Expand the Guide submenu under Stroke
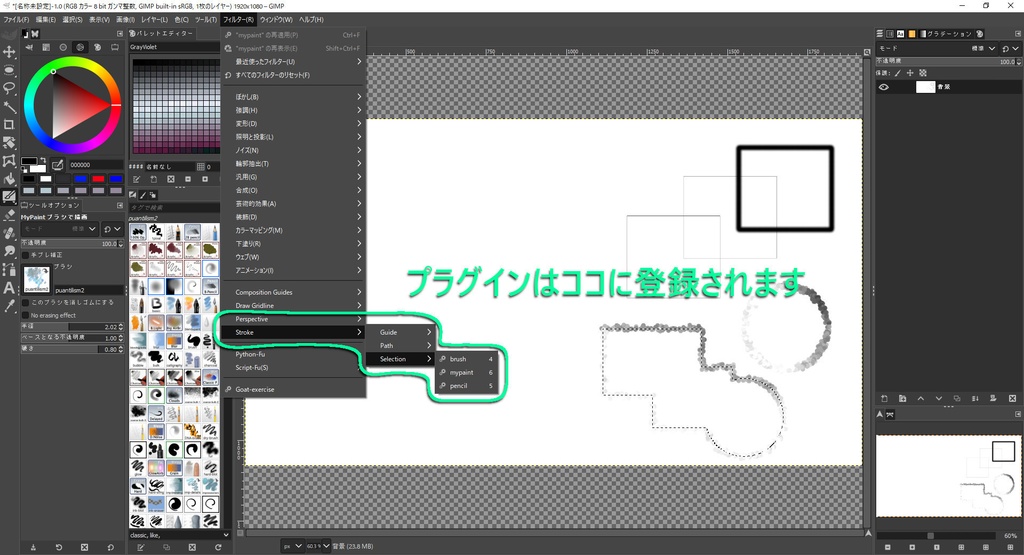The width and height of the screenshot is (1024, 555). [x=399, y=332]
